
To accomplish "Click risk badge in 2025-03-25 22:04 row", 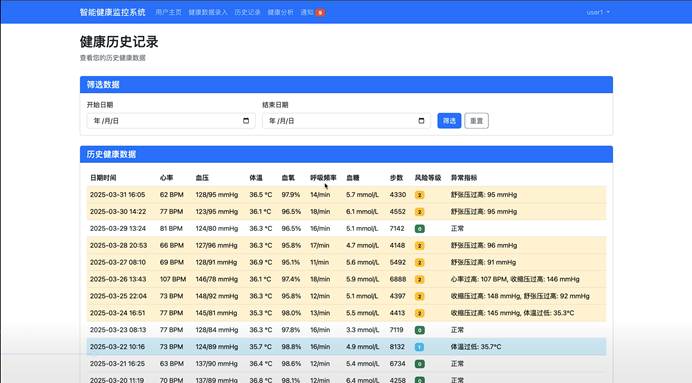I will (x=419, y=296).
